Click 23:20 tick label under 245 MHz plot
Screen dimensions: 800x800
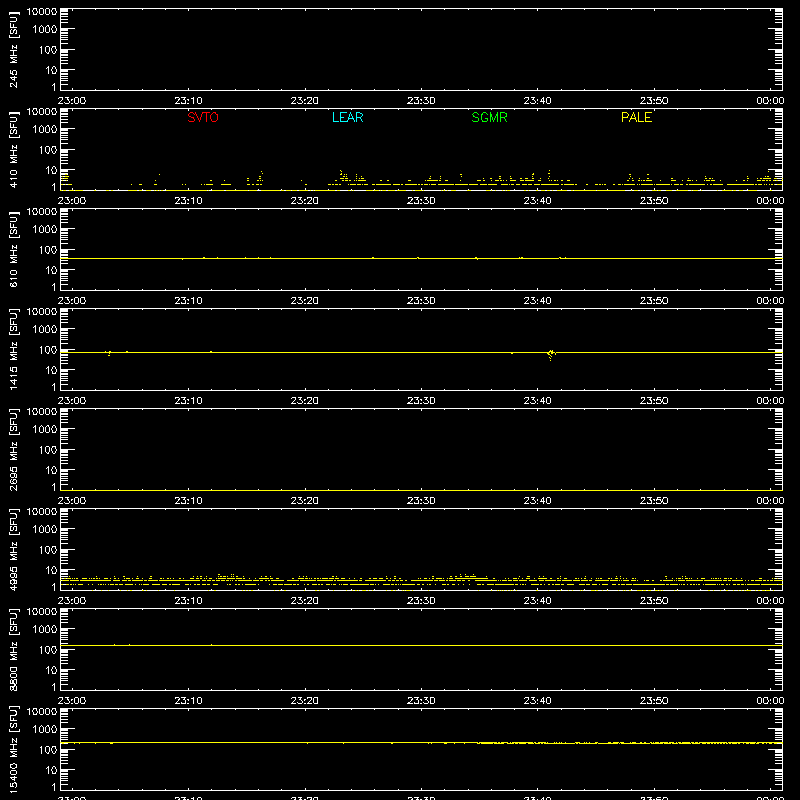pyautogui.click(x=305, y=101)
